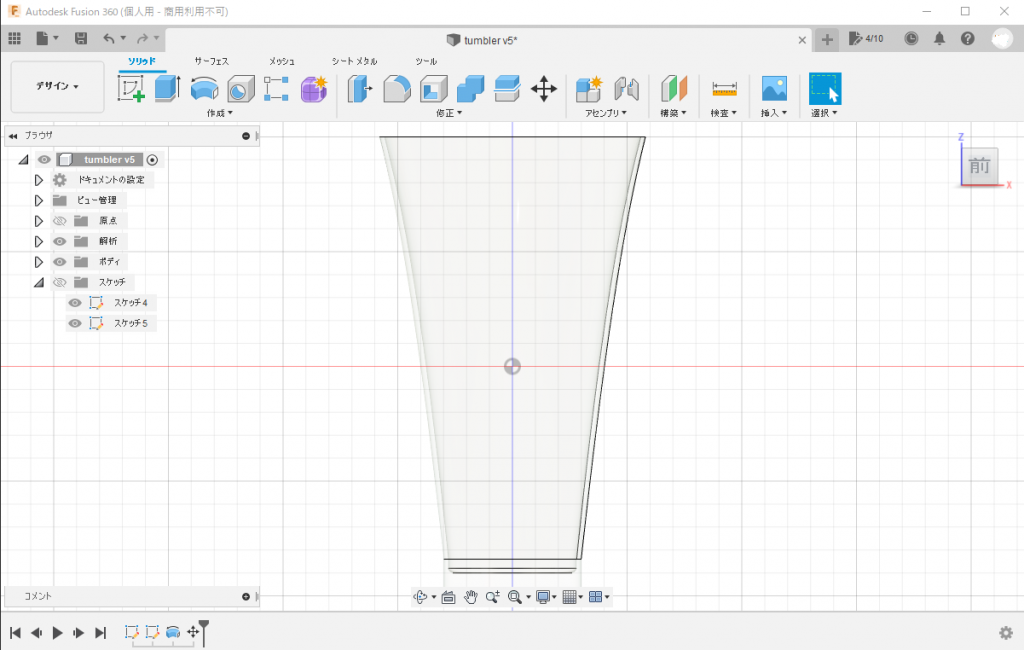
Task: Click the 前 face on the ViewCube
Action: pos(978,166)
